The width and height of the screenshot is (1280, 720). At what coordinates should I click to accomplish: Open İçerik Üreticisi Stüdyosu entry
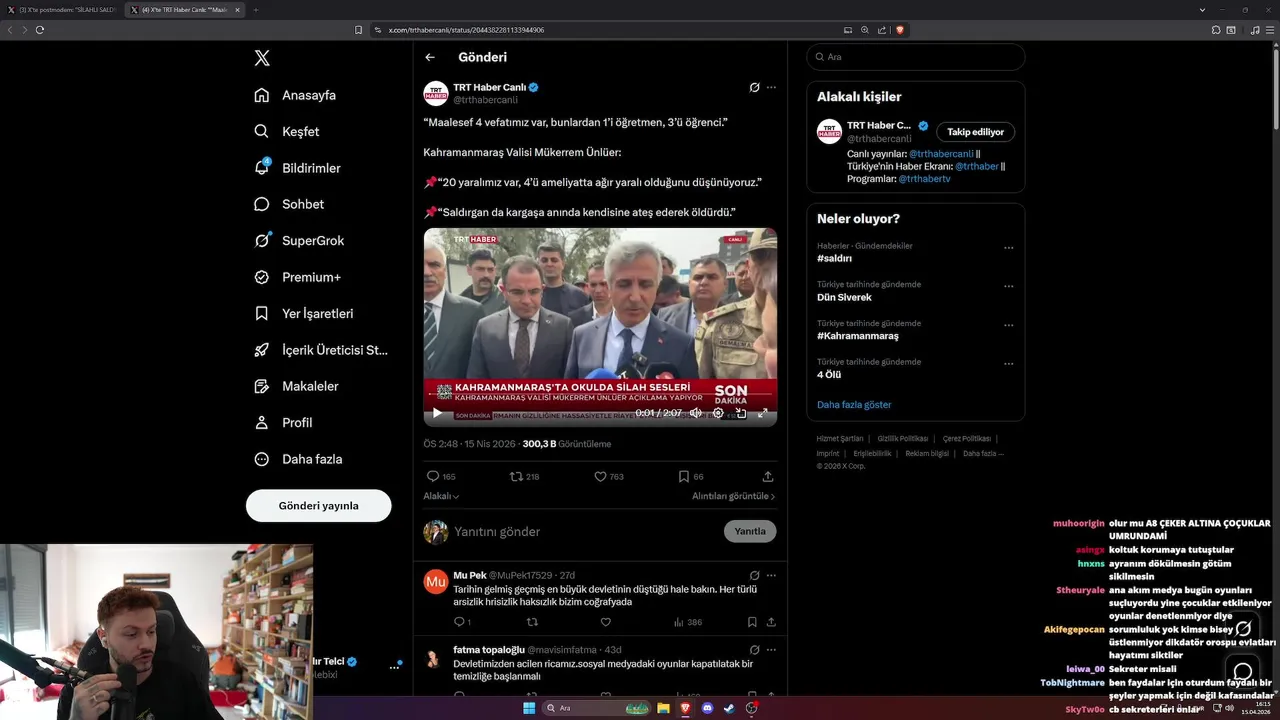[x=321, y=350]
